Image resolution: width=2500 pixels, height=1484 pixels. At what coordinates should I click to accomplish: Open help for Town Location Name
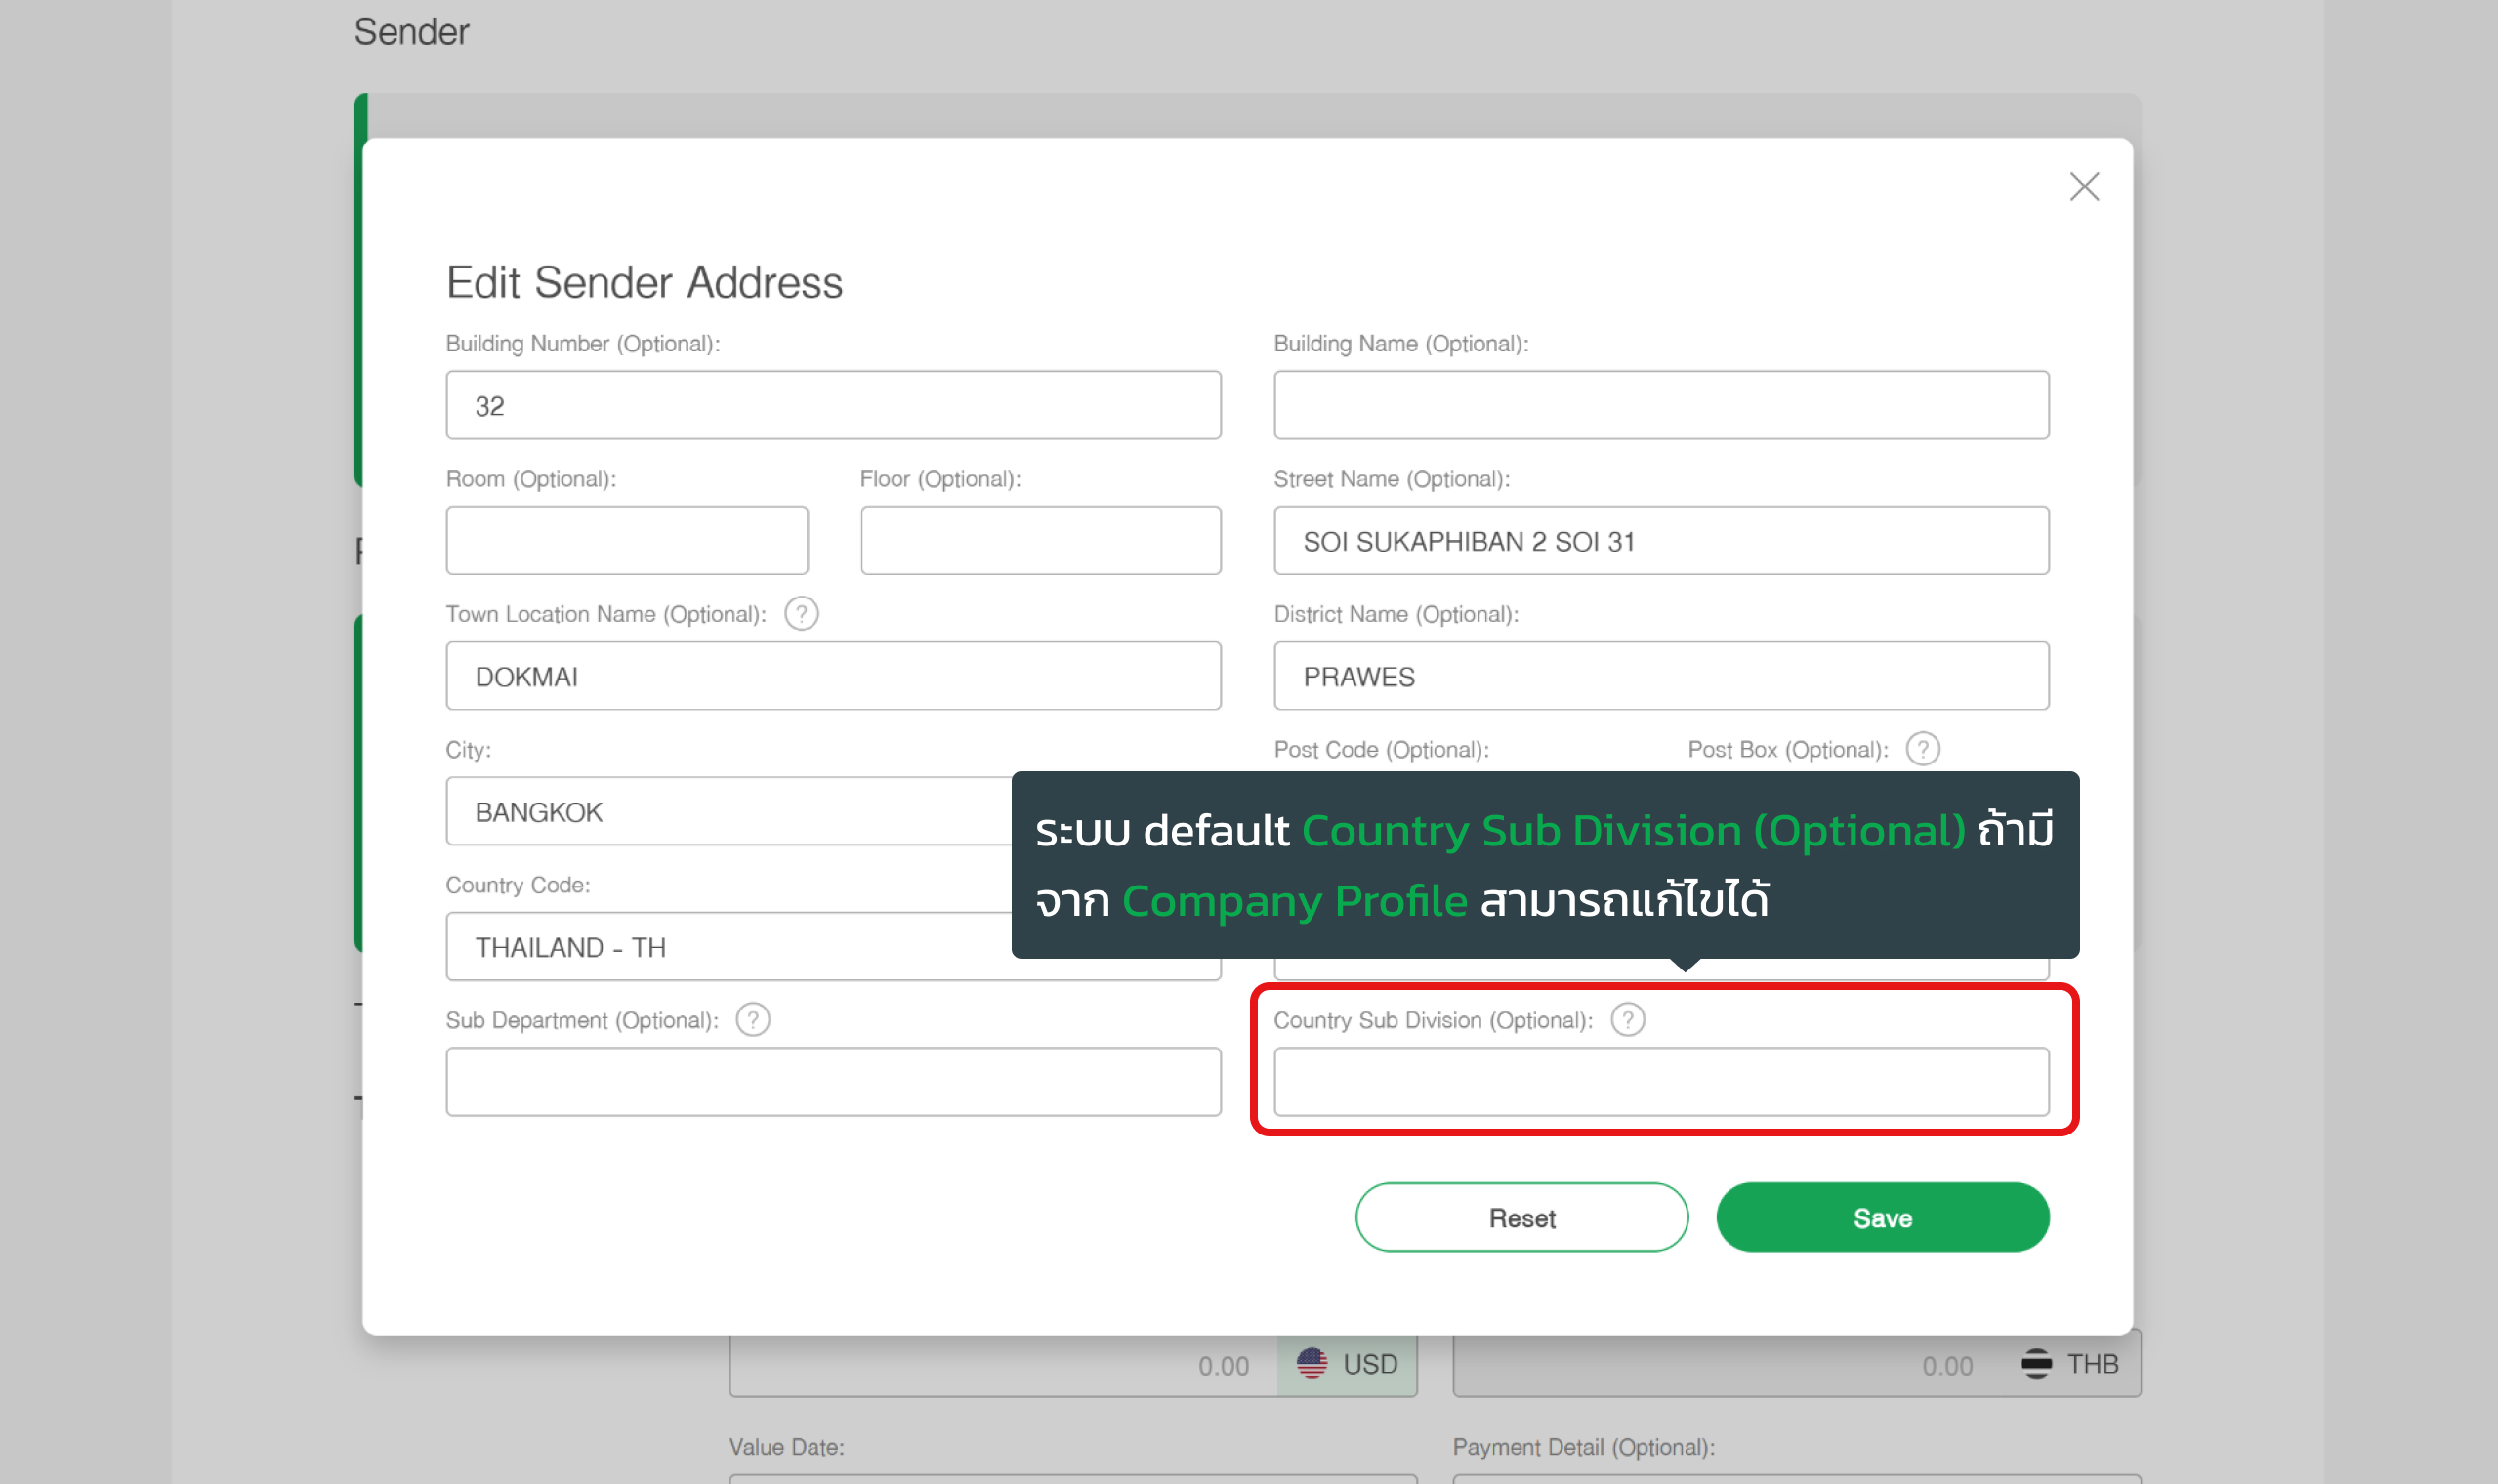[x=802, y=614]
